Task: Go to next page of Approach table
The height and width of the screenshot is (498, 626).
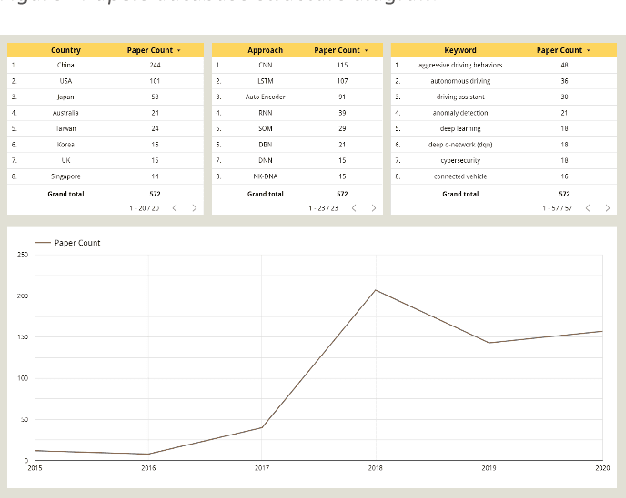Action: (x=374, y=208)
